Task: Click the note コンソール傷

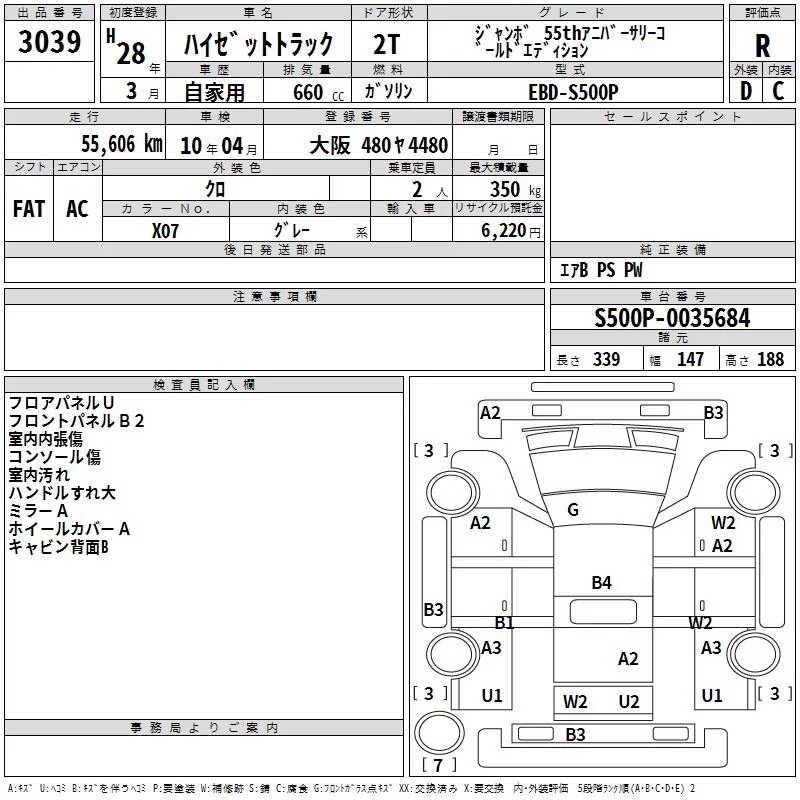Action: pos(55,457)
